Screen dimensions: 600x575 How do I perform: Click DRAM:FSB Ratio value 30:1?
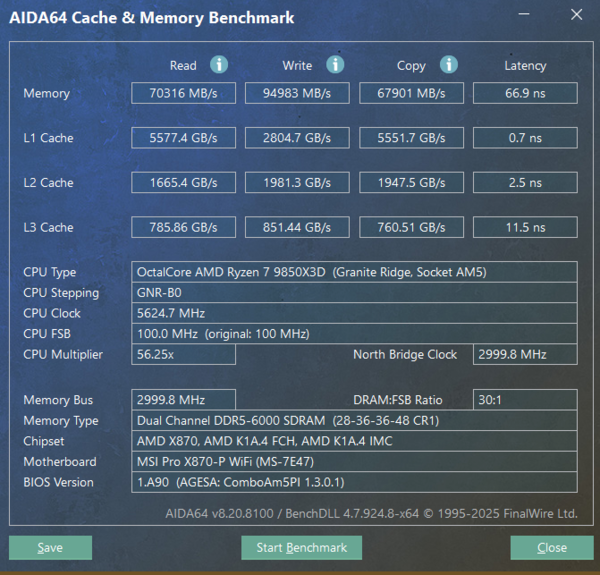(525, 400)
